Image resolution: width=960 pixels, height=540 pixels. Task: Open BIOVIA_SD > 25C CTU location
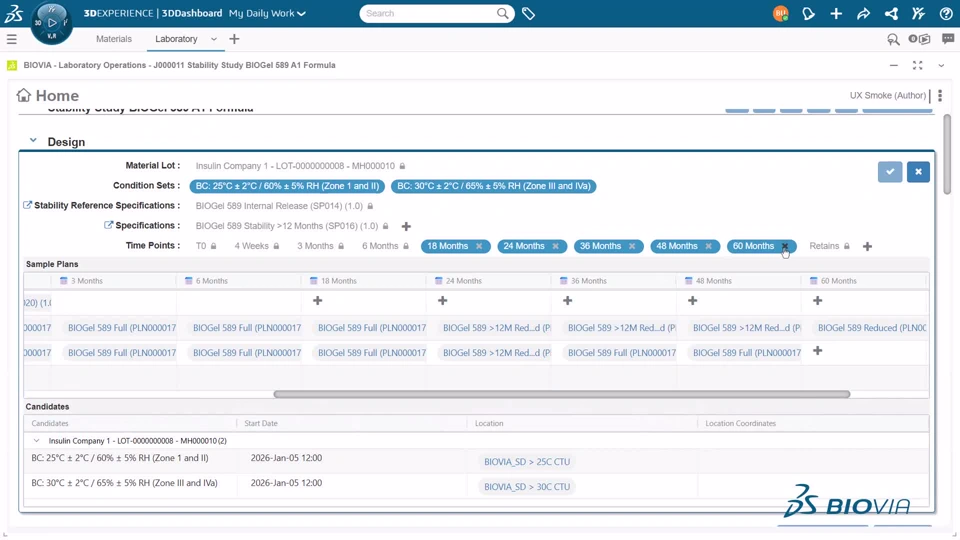click(x=527, y=462)
